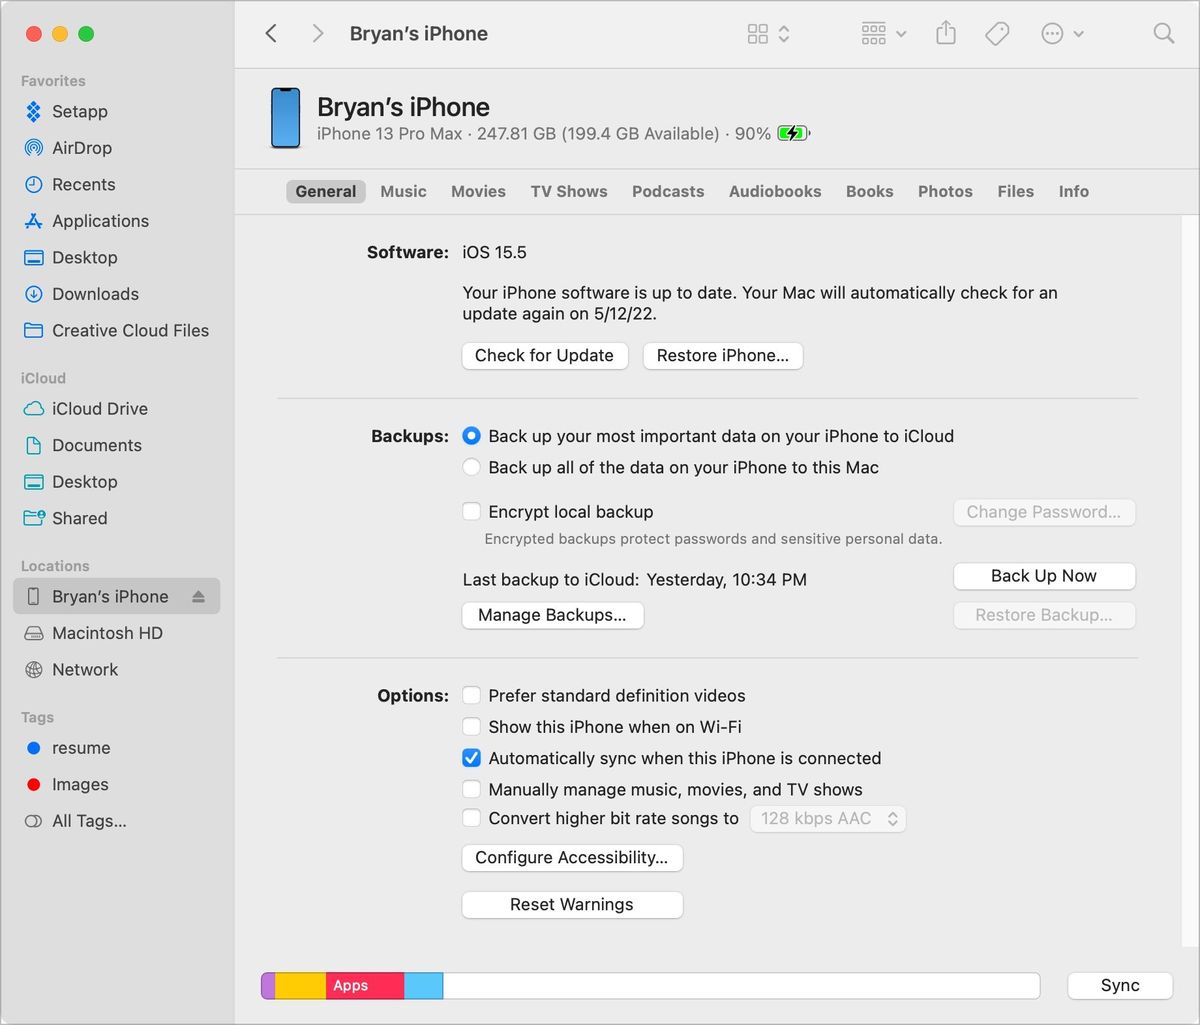
Task: Click Configure Accessibility… button
Action: [572, 857]
